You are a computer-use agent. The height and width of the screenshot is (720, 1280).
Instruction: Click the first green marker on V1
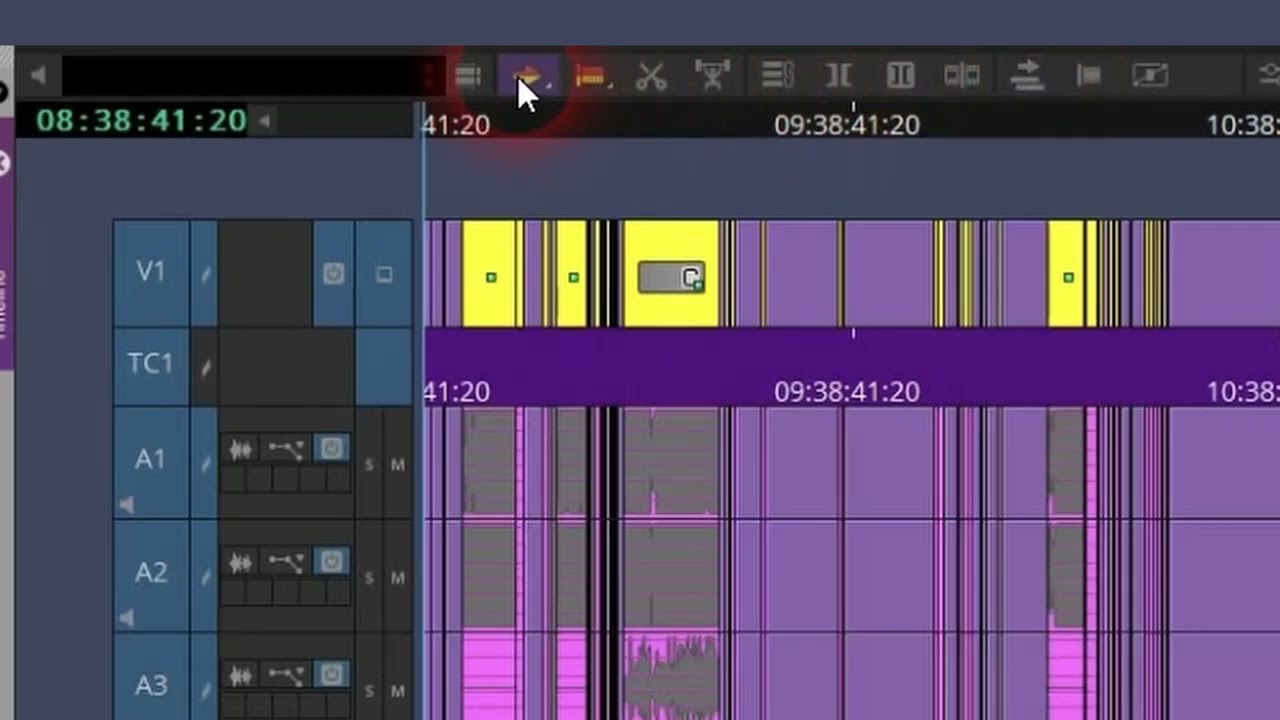(491, 277)
